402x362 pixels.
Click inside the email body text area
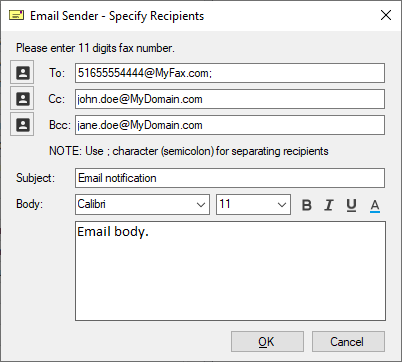230,271
